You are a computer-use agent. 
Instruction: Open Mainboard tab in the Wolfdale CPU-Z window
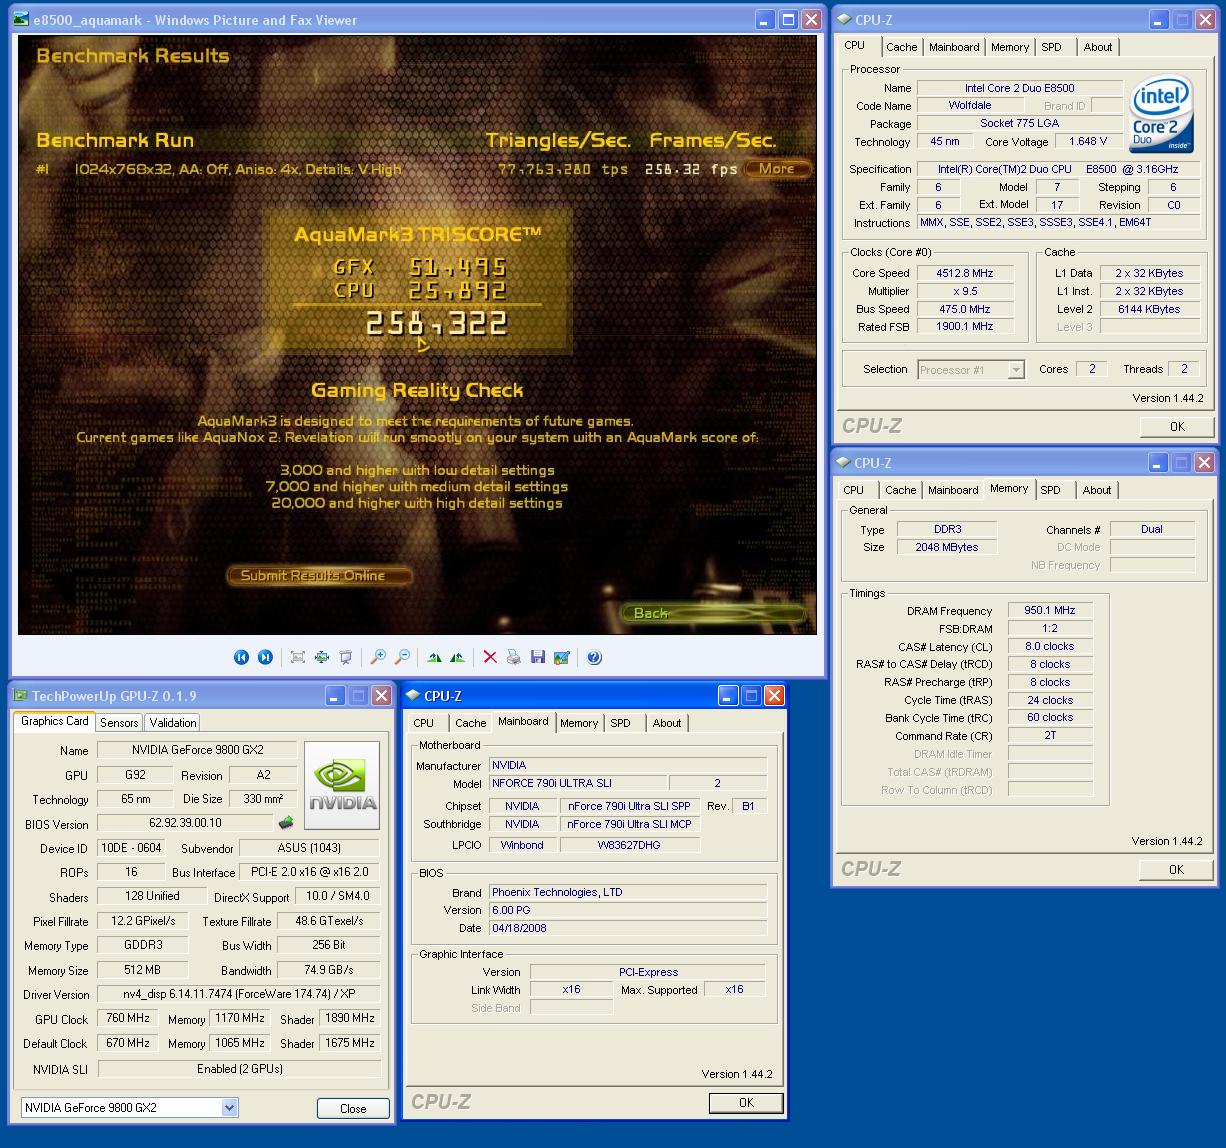(954, 47)
